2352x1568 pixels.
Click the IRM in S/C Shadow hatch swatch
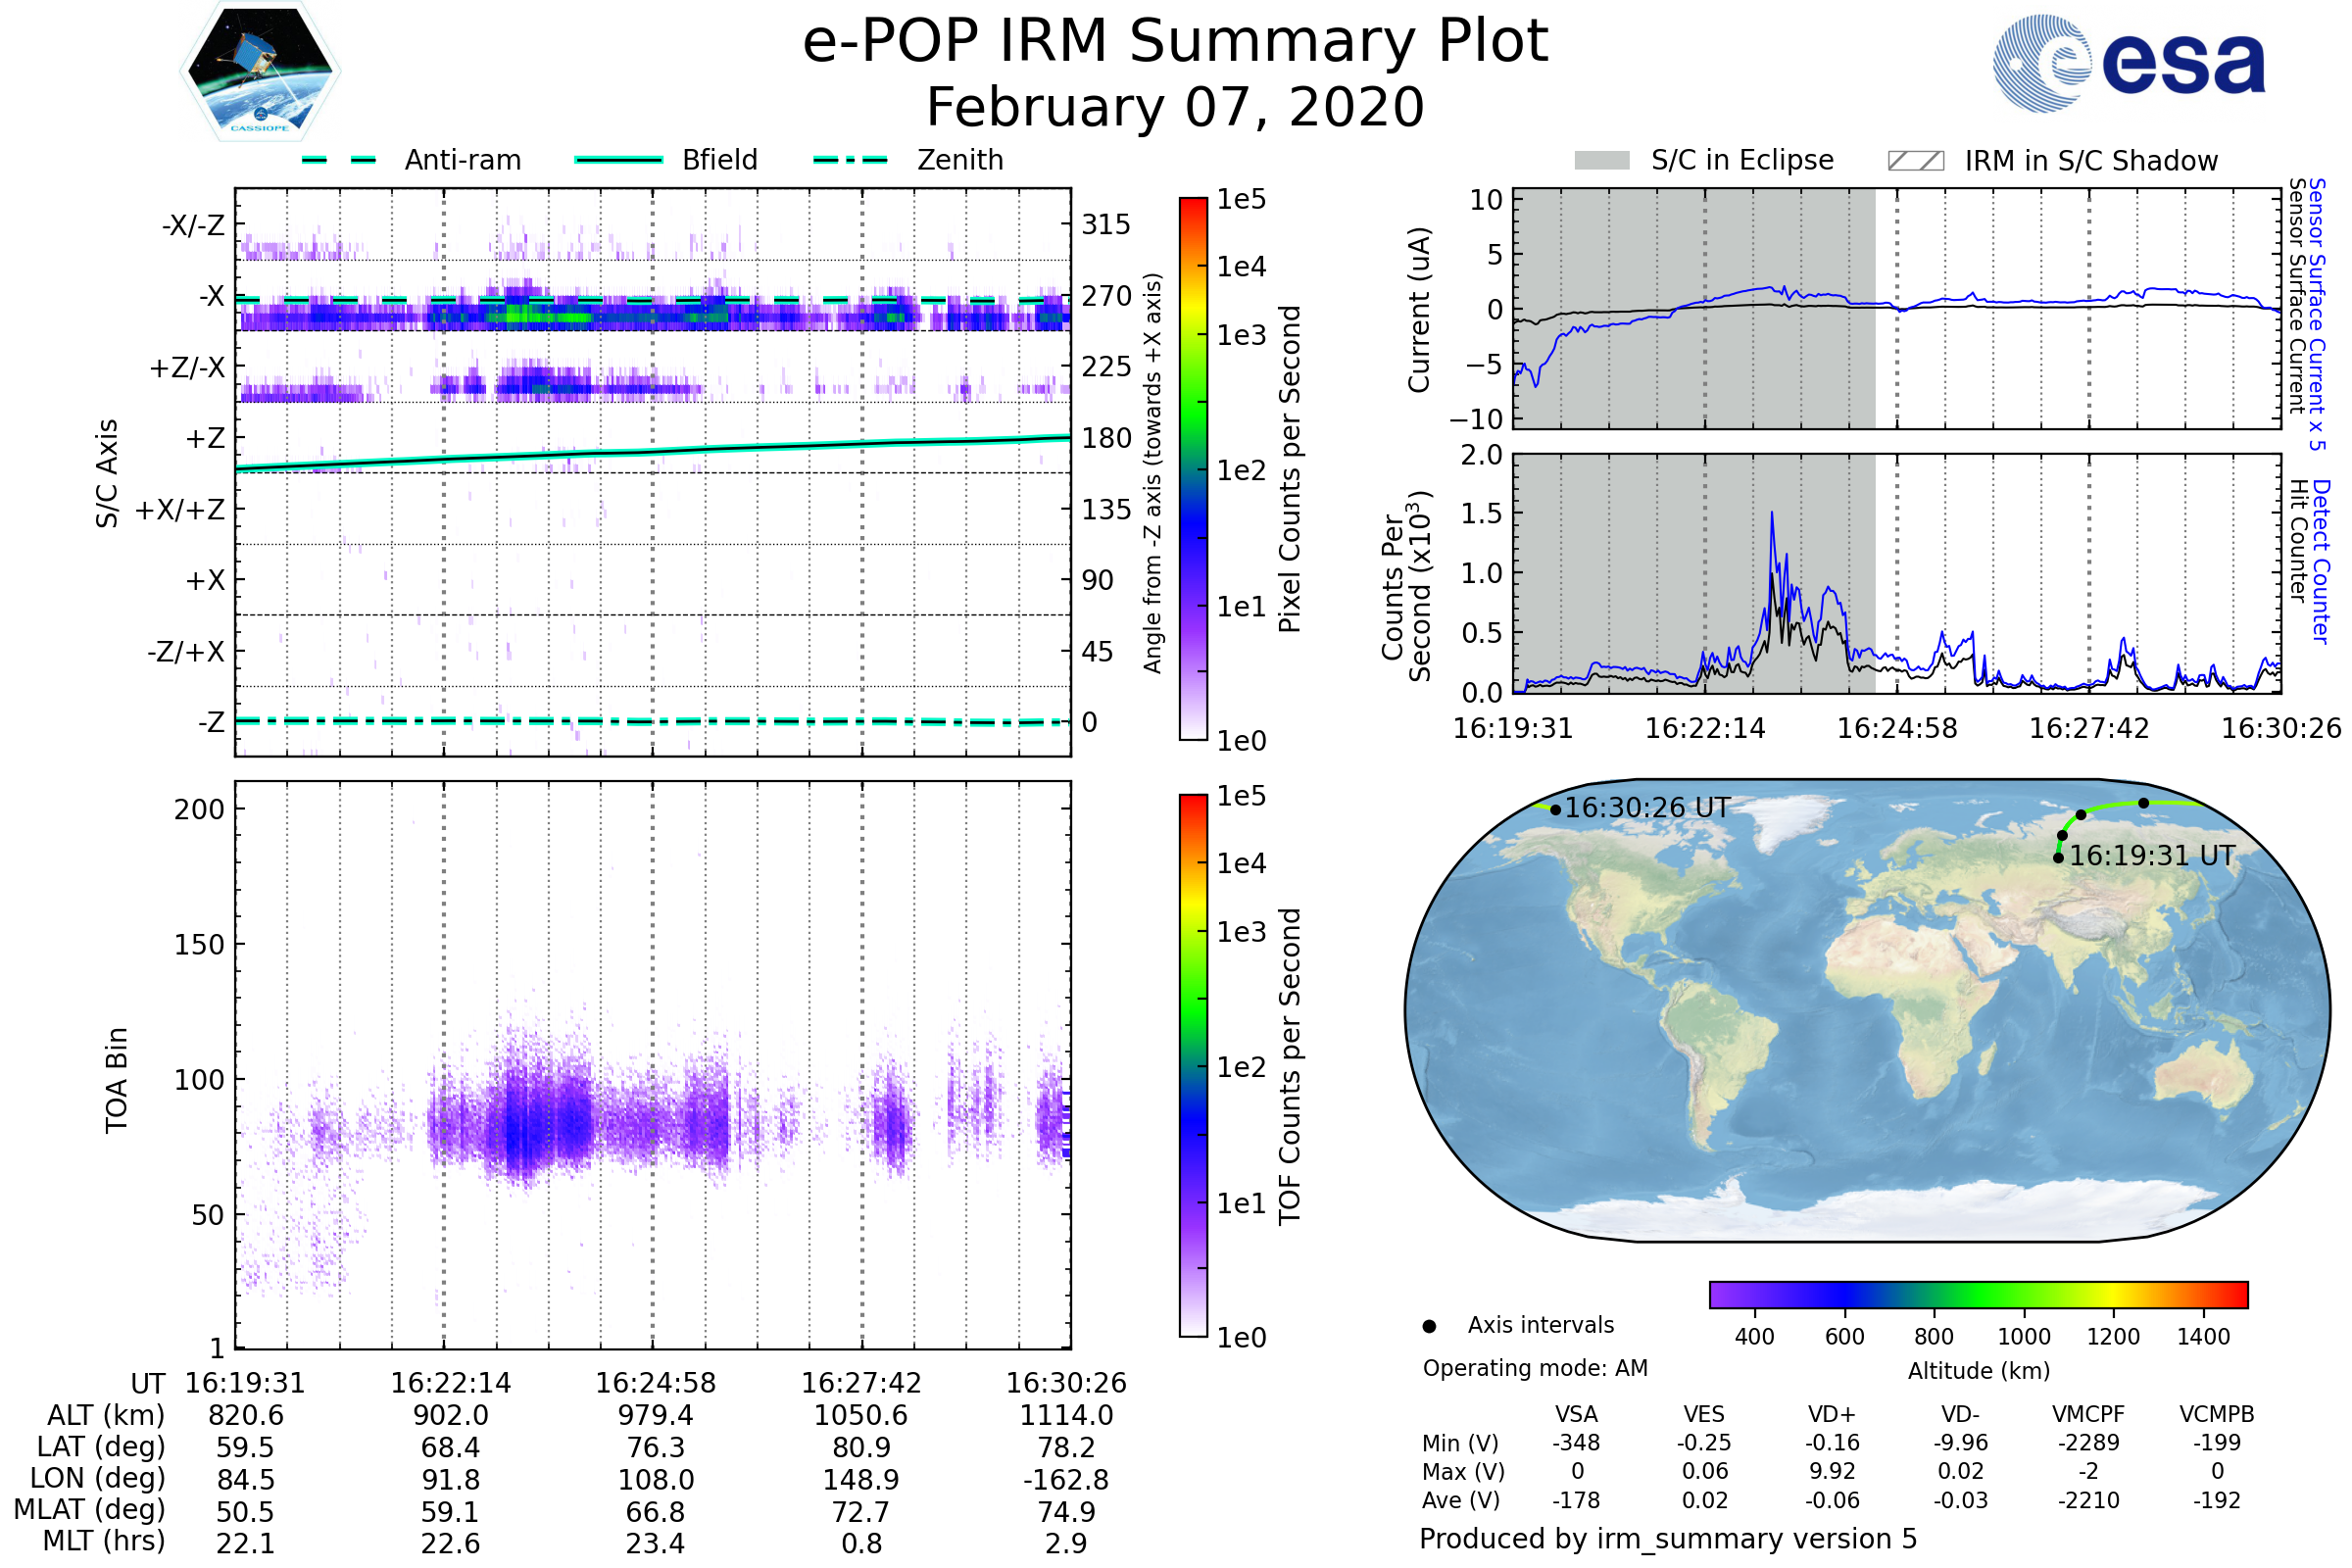(1915, 161)
